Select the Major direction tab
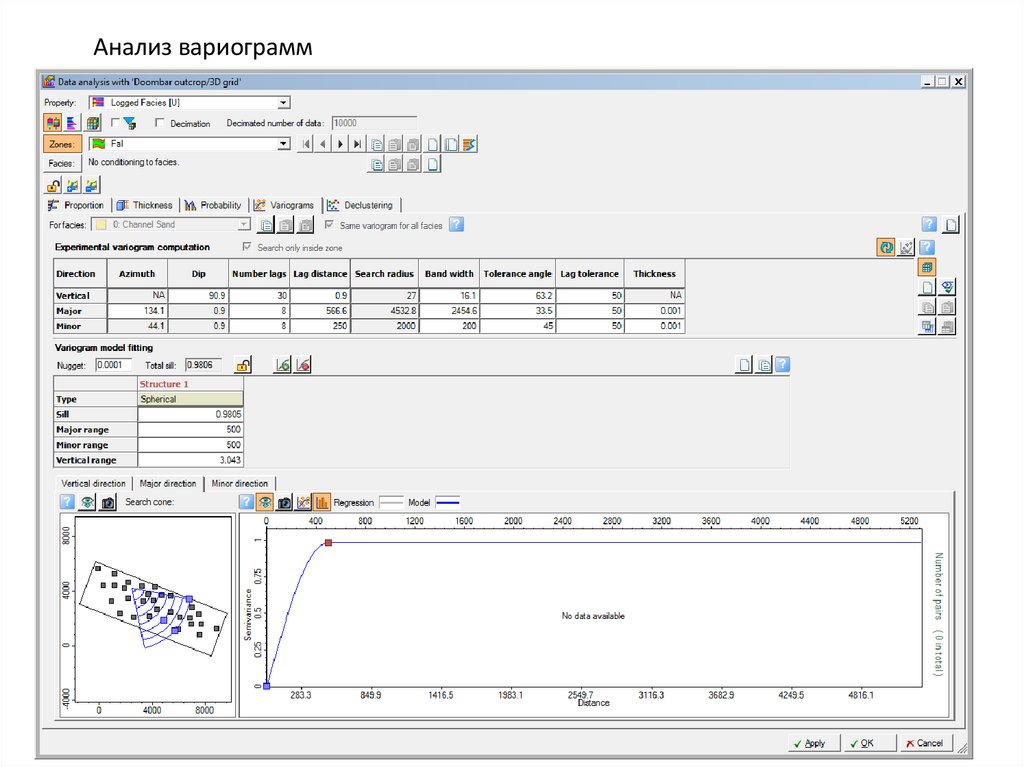Viewport: 1024px width, 767px height. click(x=168, y=483)
